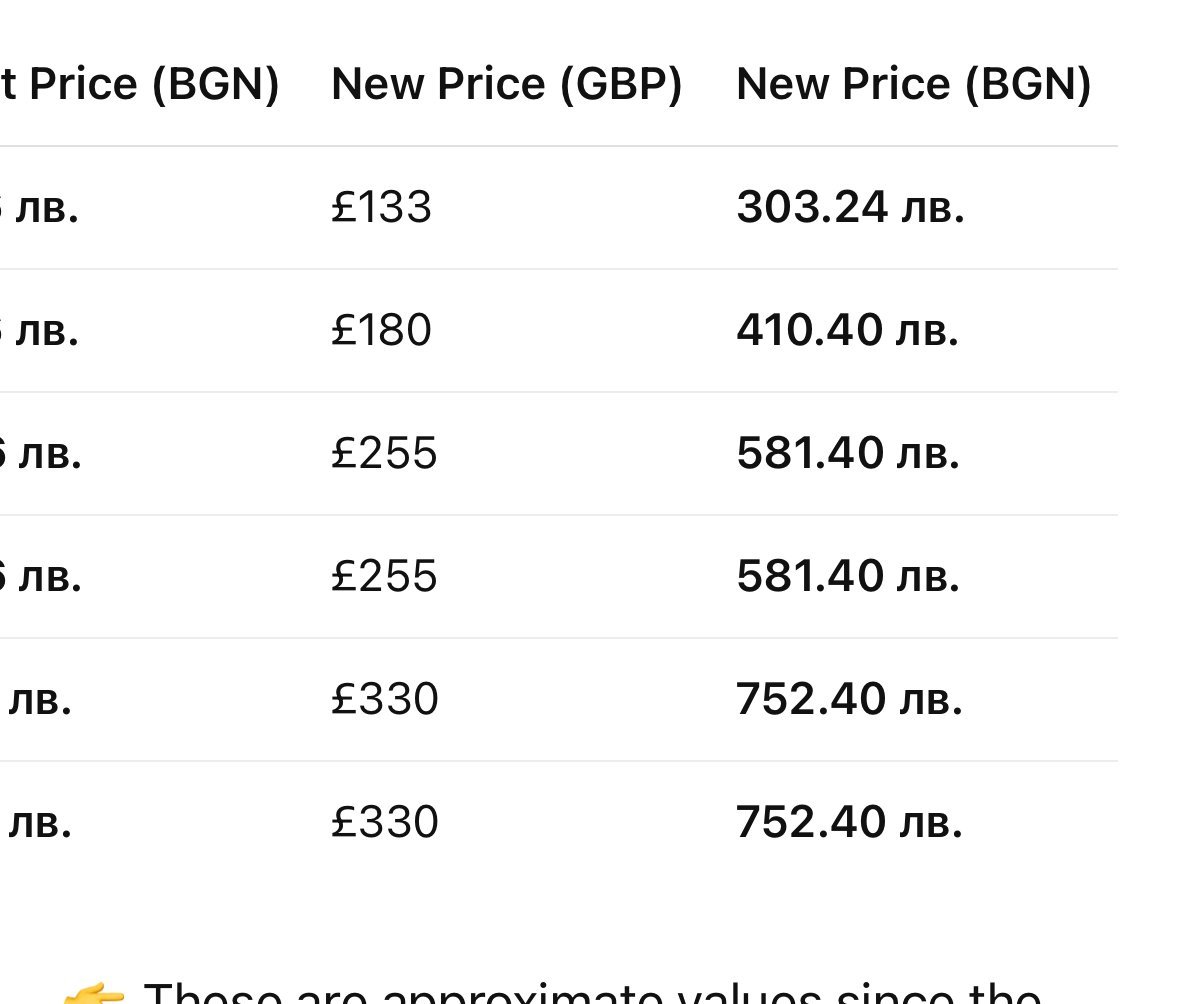Select the £180 price cell
This screenshot has width=1179, height=1004.
(381, 330)
